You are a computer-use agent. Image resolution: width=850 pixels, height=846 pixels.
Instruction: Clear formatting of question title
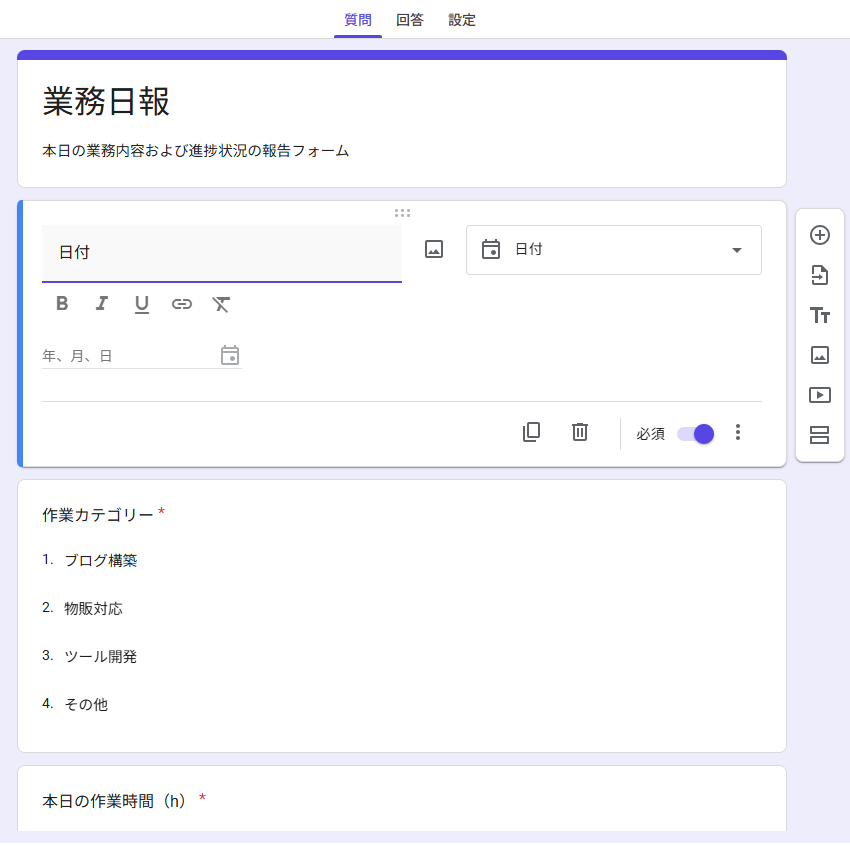pyautogui.click(x=221, y=304)
